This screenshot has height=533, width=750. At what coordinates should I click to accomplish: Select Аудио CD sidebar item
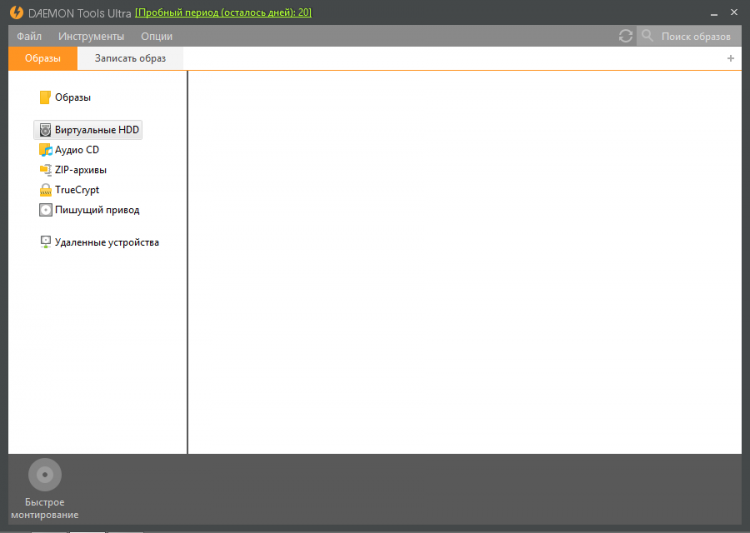(x=69, y=150)
